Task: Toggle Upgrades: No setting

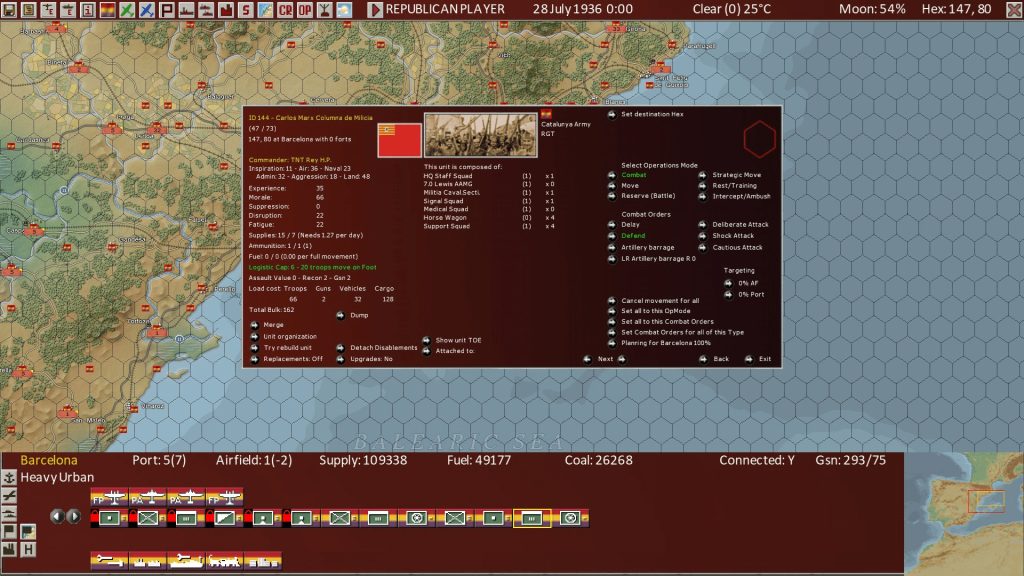Action: (x=340, y=358)
